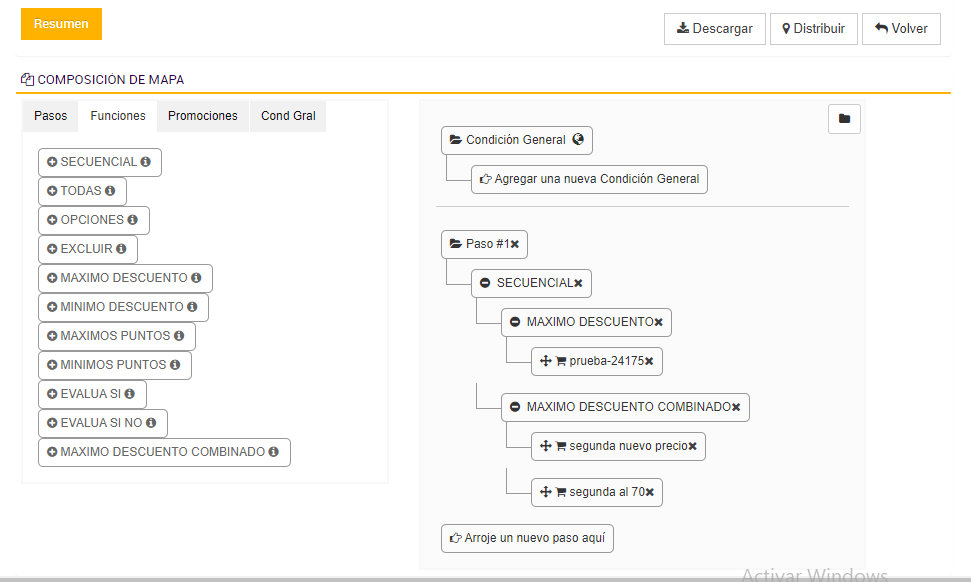Switch to the Pasos tab

50,116
